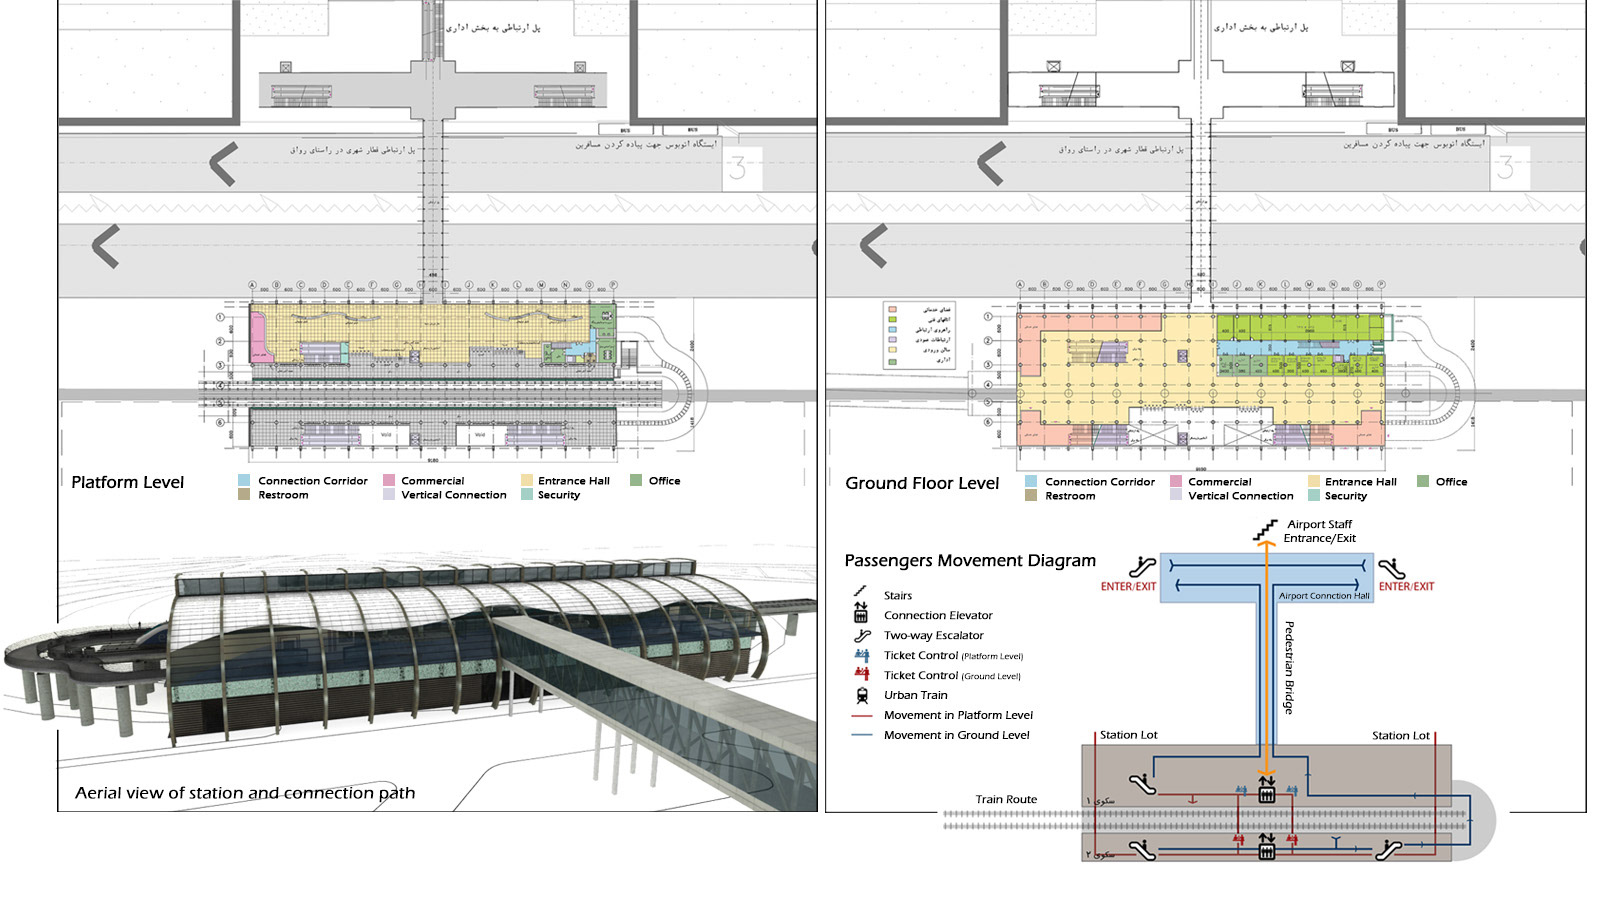Image resolution: width=1600 pixels, height=900 pixels.
Task: Click the Ground Floor Restroom color swatch
Action: point(1031,495)
